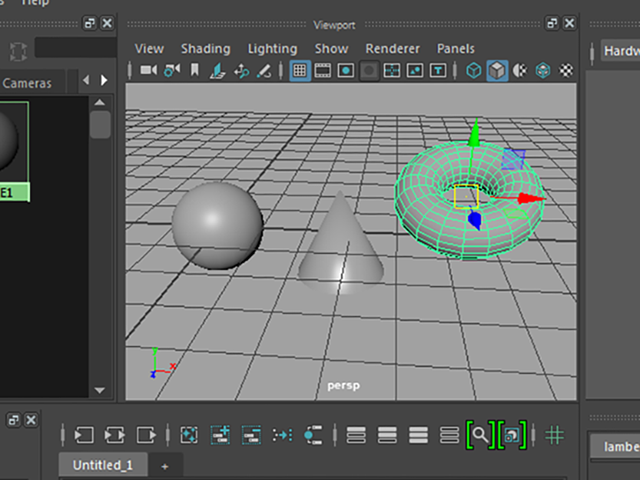Click the yellow center move handle
This screenshot has width=640, height=480.
(x=466, y=197)
